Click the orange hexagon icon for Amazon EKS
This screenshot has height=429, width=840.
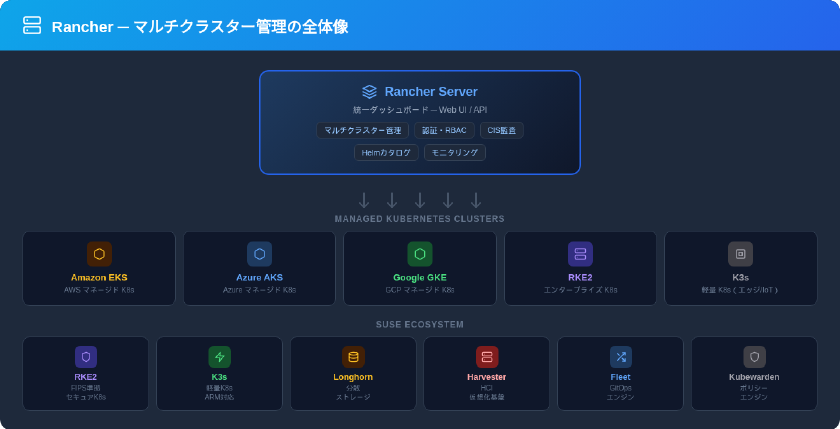(x=99, y=254)
